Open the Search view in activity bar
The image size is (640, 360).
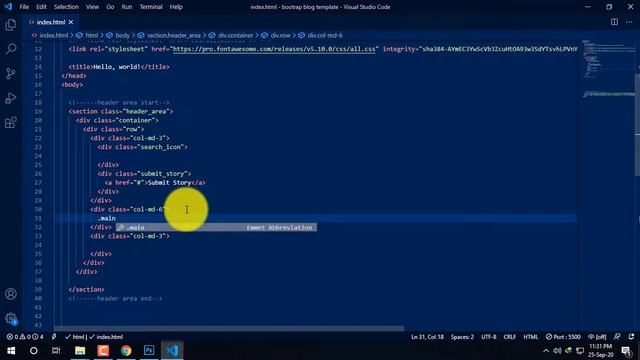pyautogui.click(x=11, y=49)
